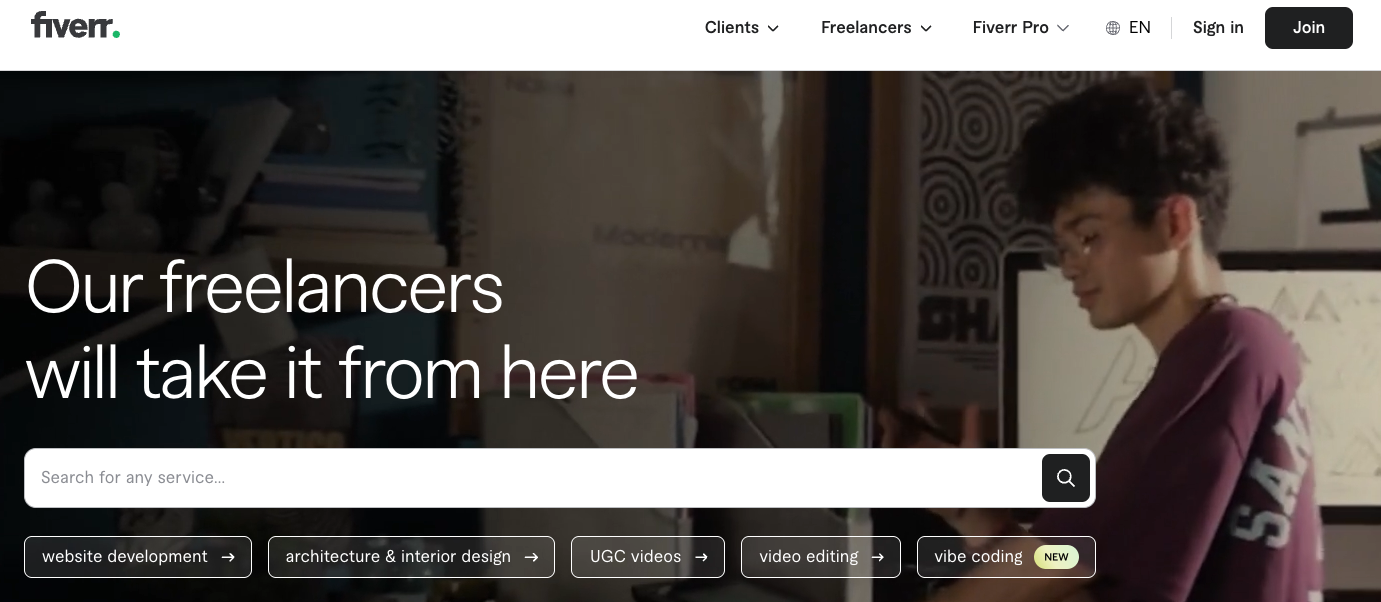Viewport: 1381px width, 602px height.
Task: Click the globe language icon
Action: tap(1113, 28)
